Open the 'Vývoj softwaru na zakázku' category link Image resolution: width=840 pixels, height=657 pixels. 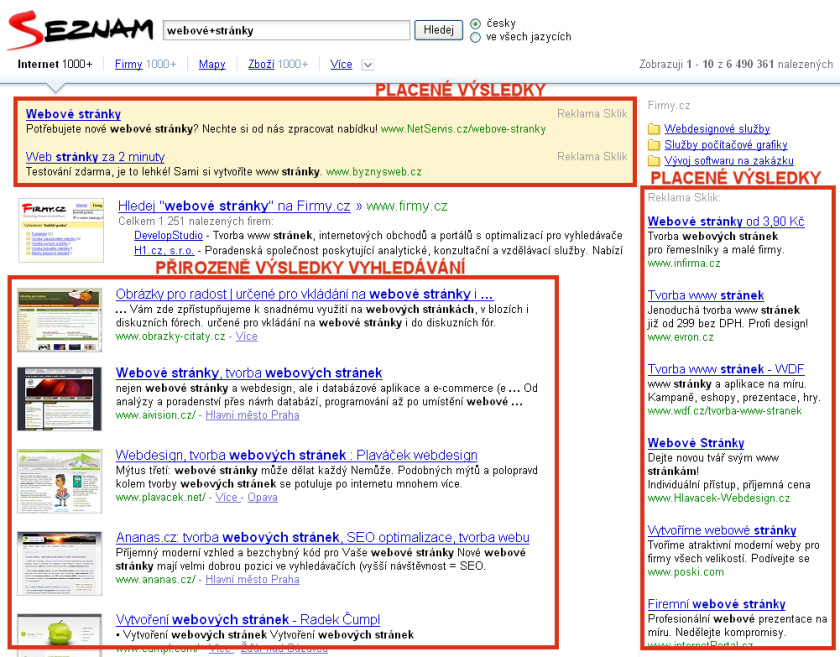pos(729,161)
